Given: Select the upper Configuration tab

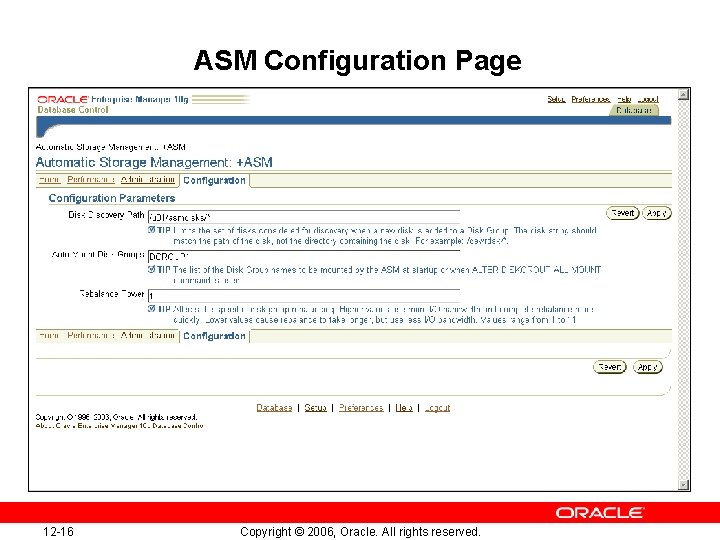Looking at the screenshot, I should [x=214, y=180].
